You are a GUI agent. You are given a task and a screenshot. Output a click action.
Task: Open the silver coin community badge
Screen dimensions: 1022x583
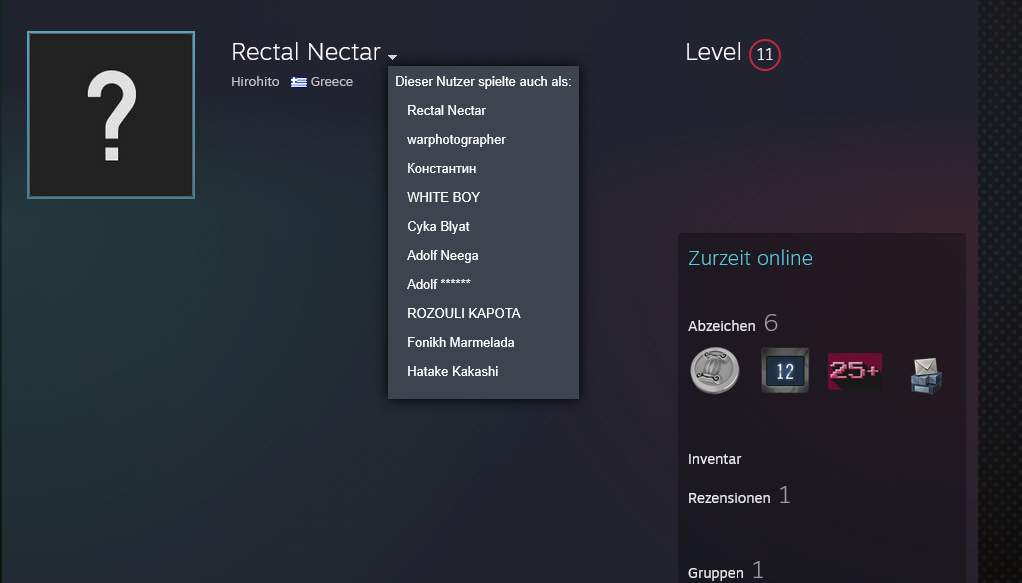click(x=714, y=371)
